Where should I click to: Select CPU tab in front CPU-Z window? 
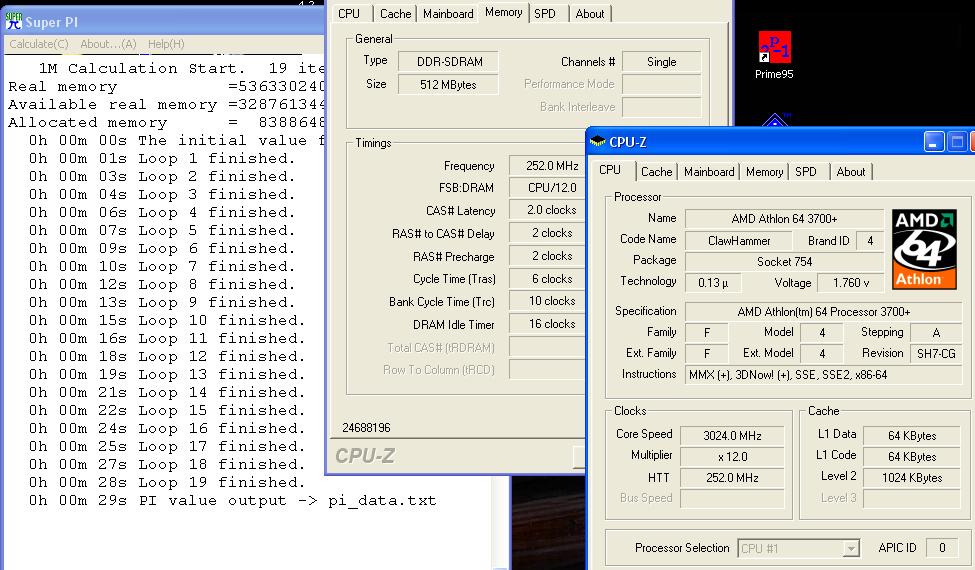pos(610,170)
